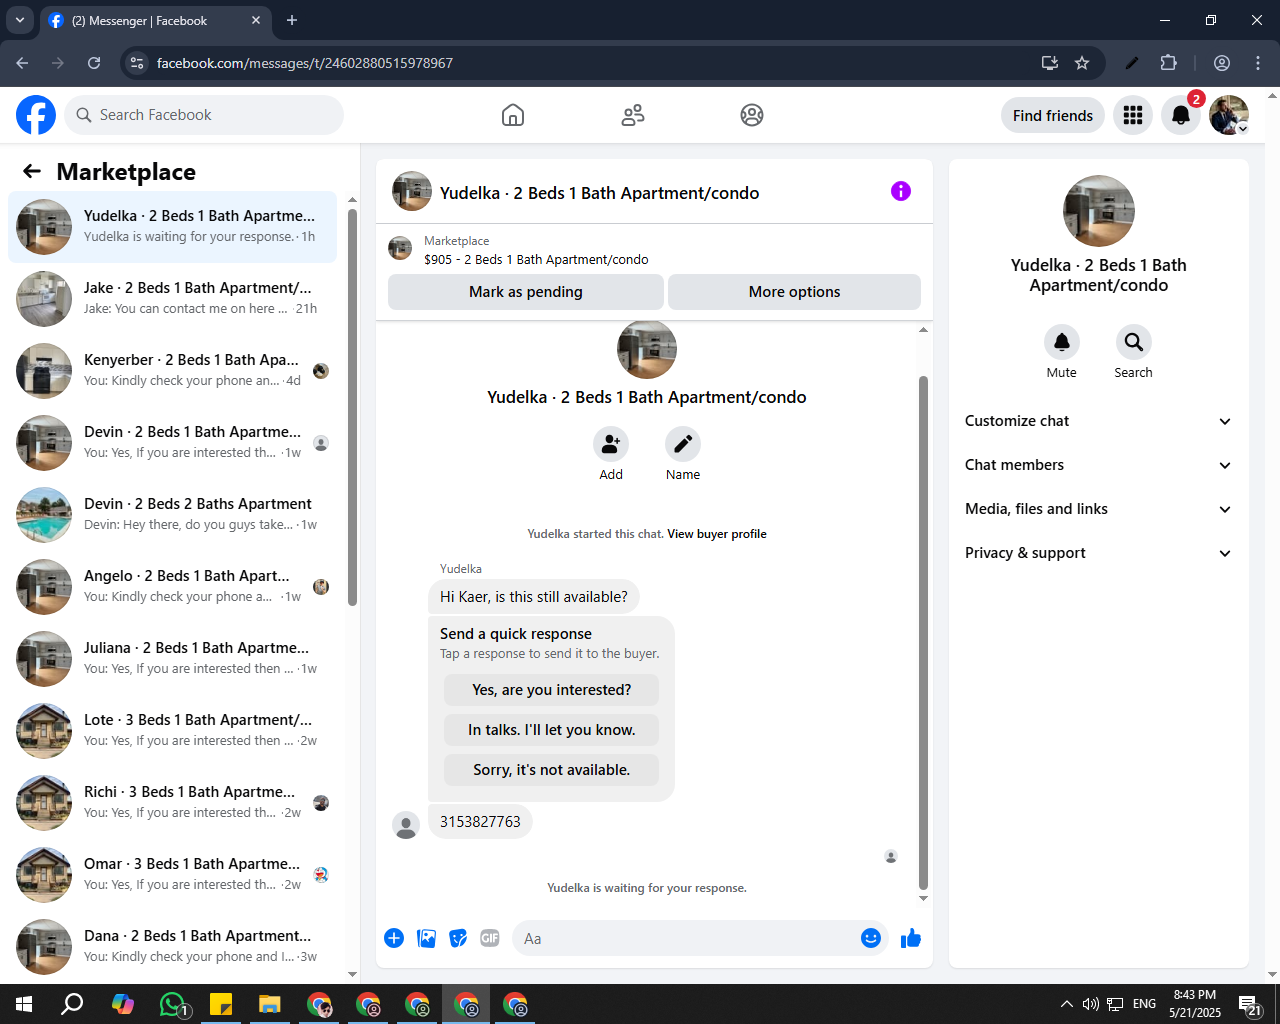Click the browser address bar URL
This screenshot has height=1024, width=1280.
click(305, 63)
